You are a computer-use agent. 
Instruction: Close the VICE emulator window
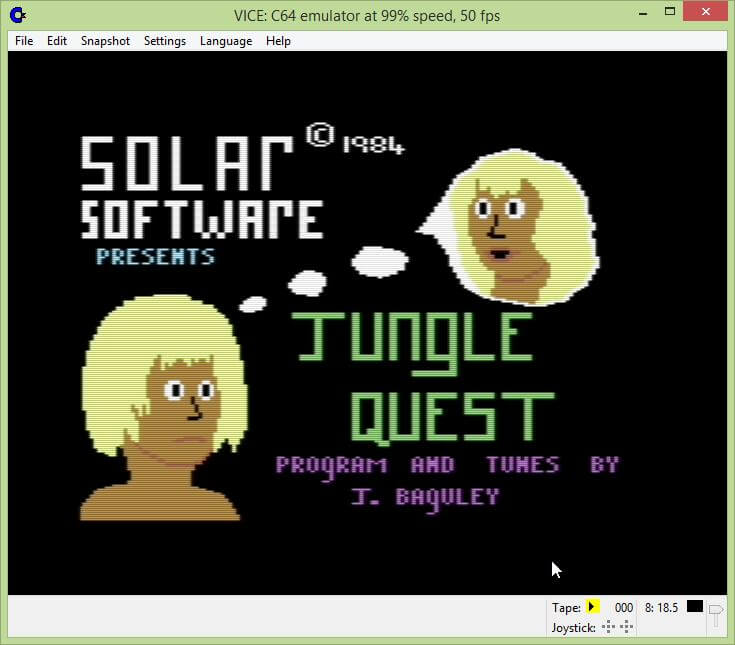point(705,12)
